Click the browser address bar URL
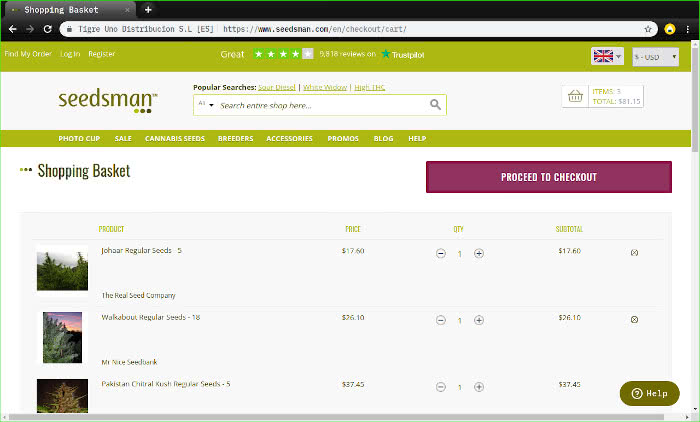The width and height of the screenshot is (700, 422). tap(315, 29)
